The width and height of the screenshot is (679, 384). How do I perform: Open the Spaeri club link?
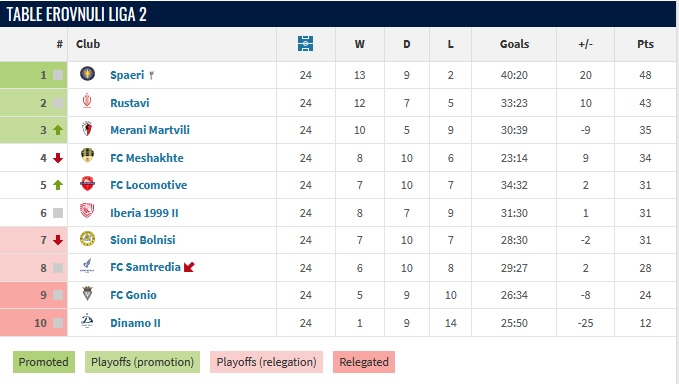pos(127,75)
